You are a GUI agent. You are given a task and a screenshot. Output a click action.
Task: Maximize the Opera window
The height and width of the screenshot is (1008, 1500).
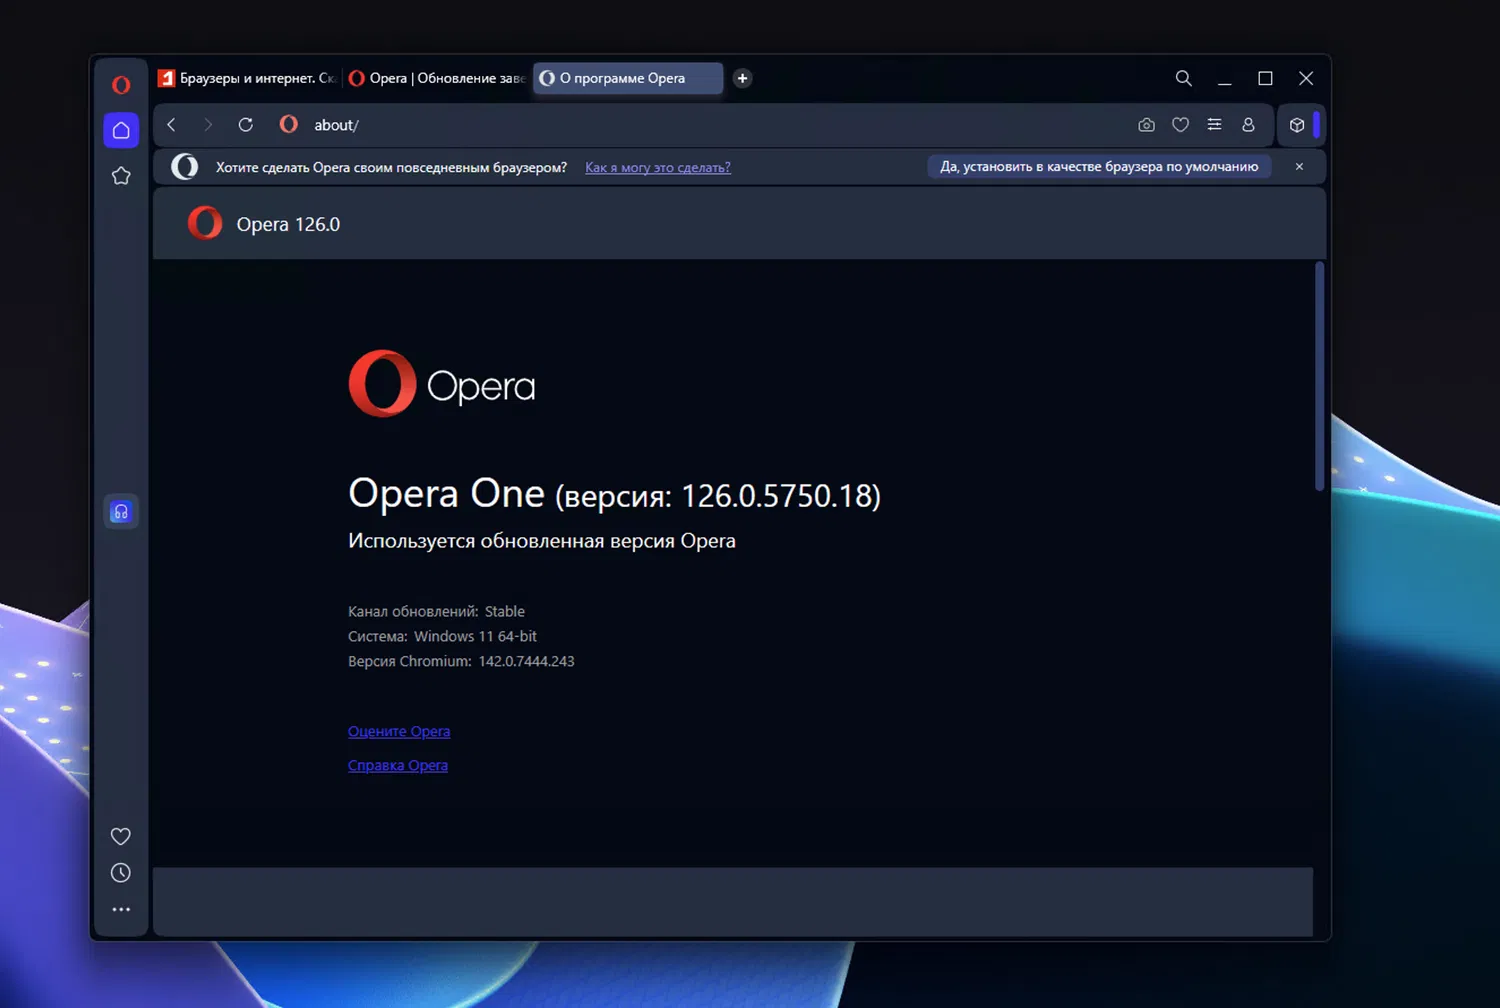(x=1265, y=78)
